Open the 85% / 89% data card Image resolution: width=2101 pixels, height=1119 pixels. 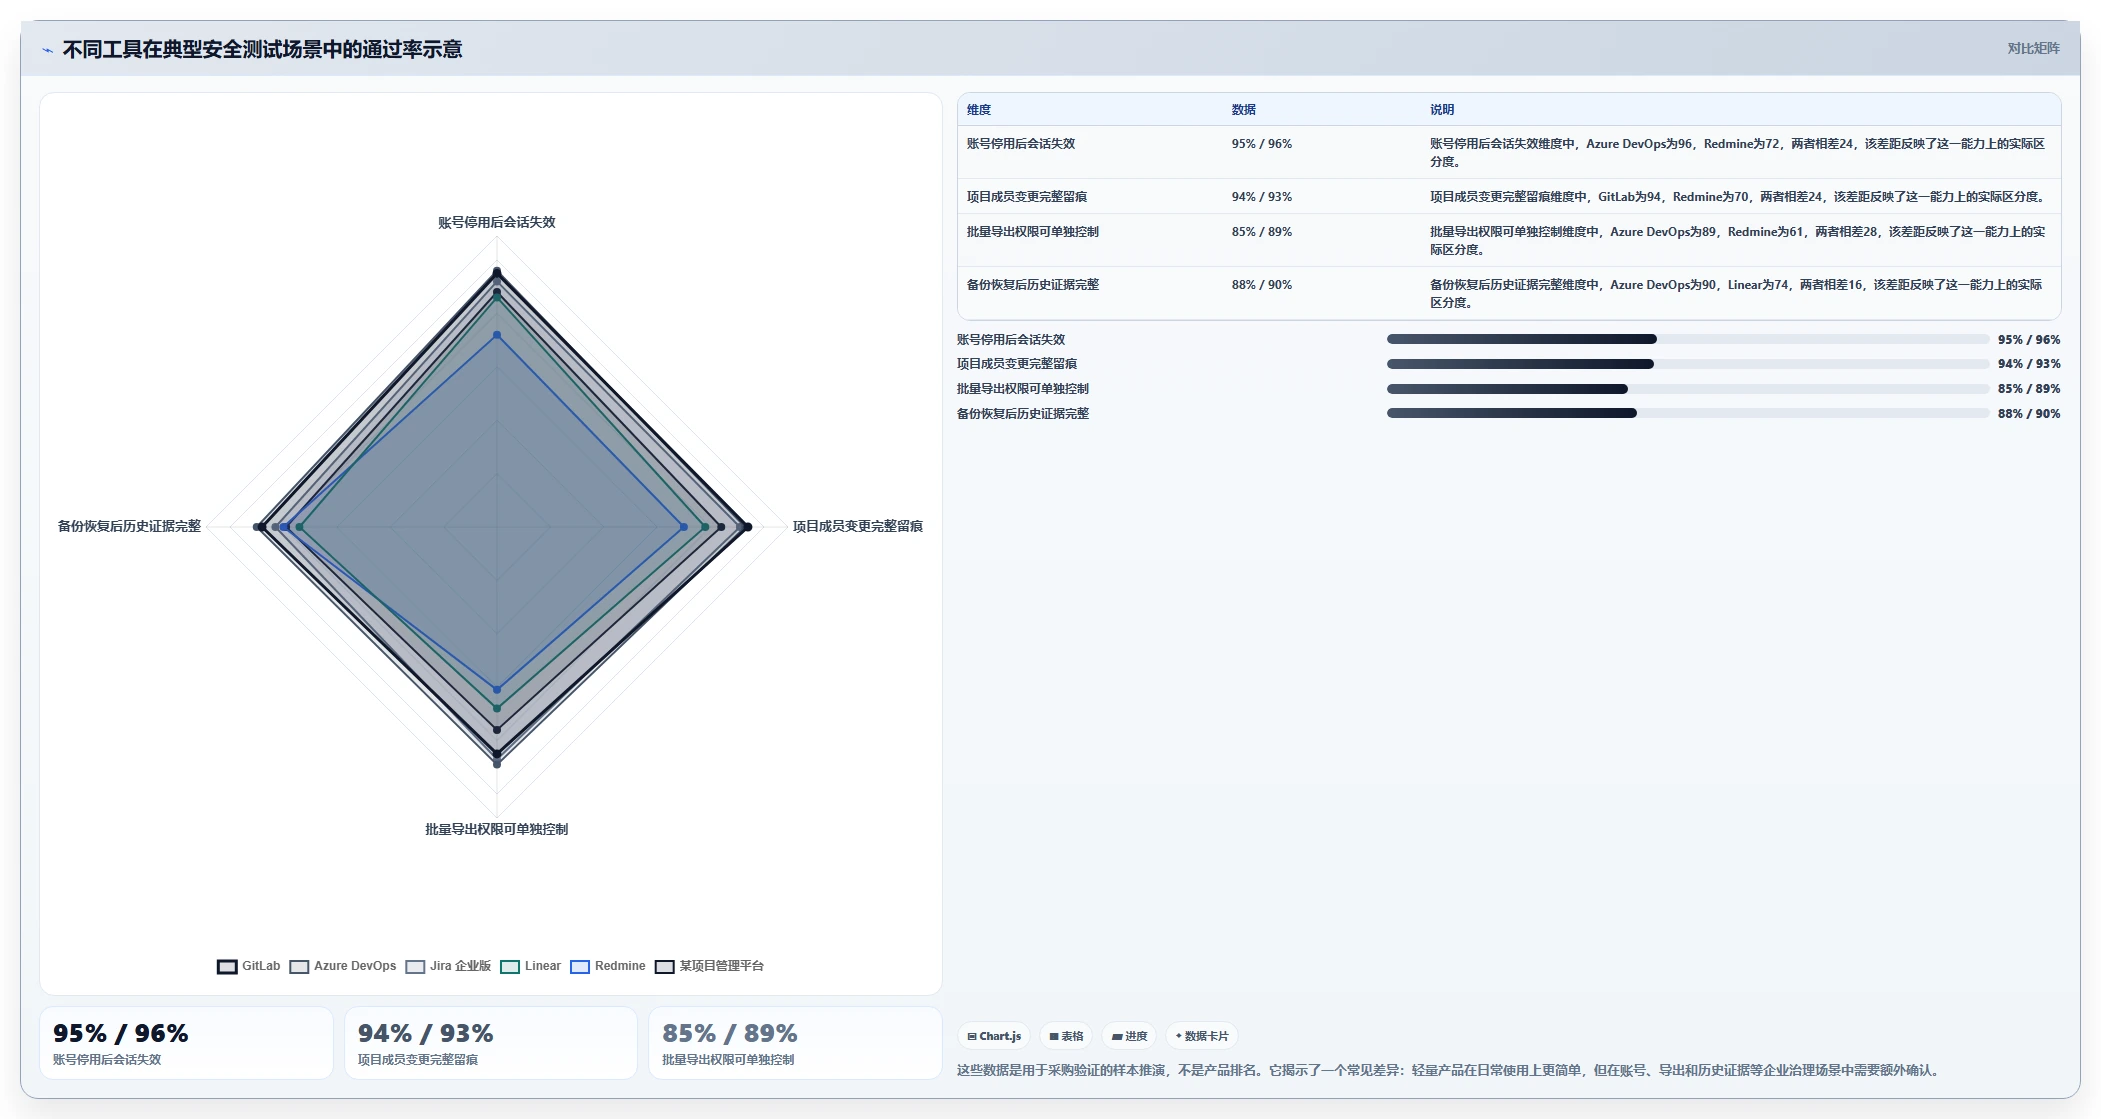795,1043
